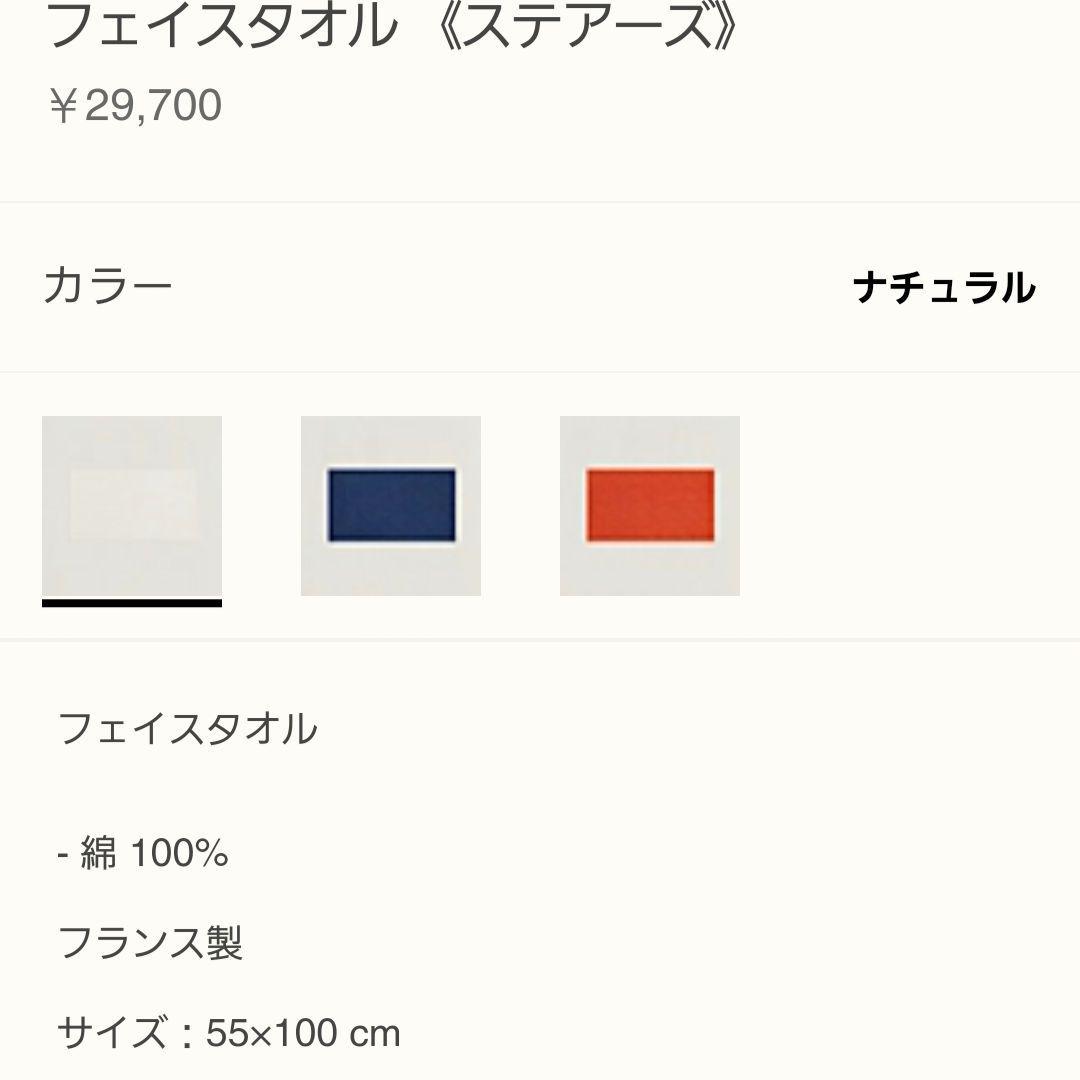Screen dimensions: 1080x1080
Task: Select the ナチュラル color name text
Action: (x=945, y=286)
